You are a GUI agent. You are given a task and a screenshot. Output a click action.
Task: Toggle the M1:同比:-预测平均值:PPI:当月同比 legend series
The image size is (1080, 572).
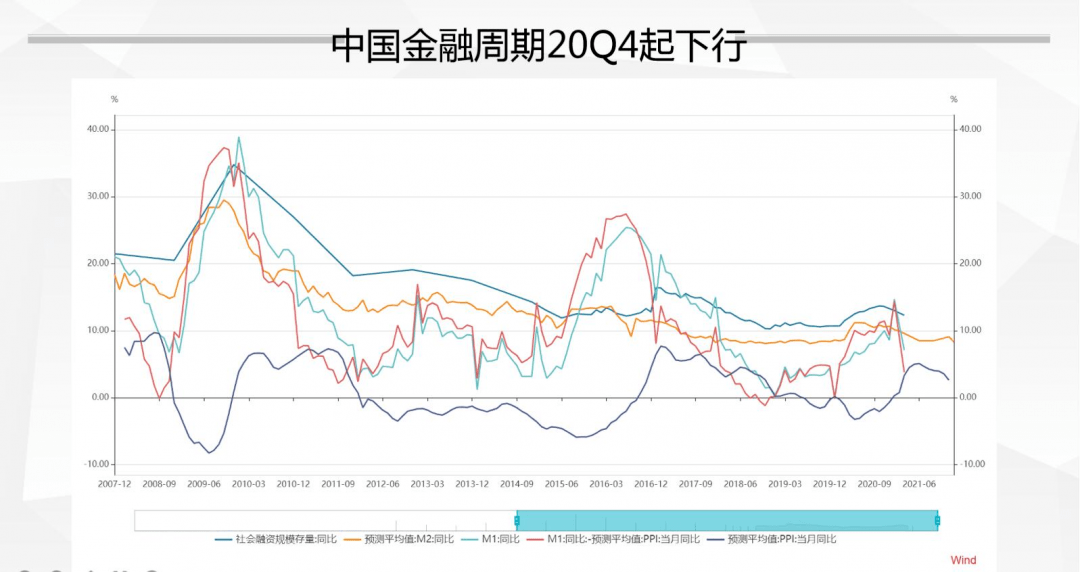click(x=613, y=539)
